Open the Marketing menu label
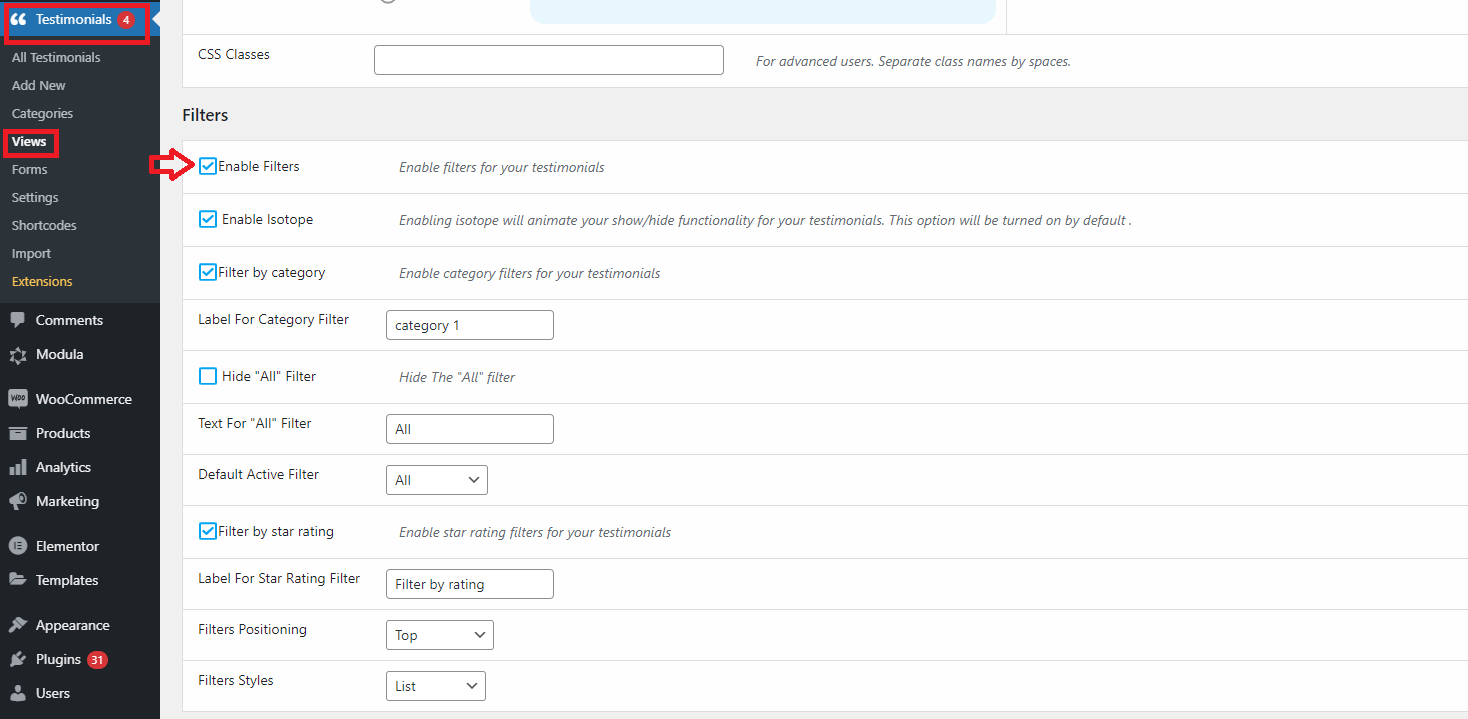 (x=67, y=501)
